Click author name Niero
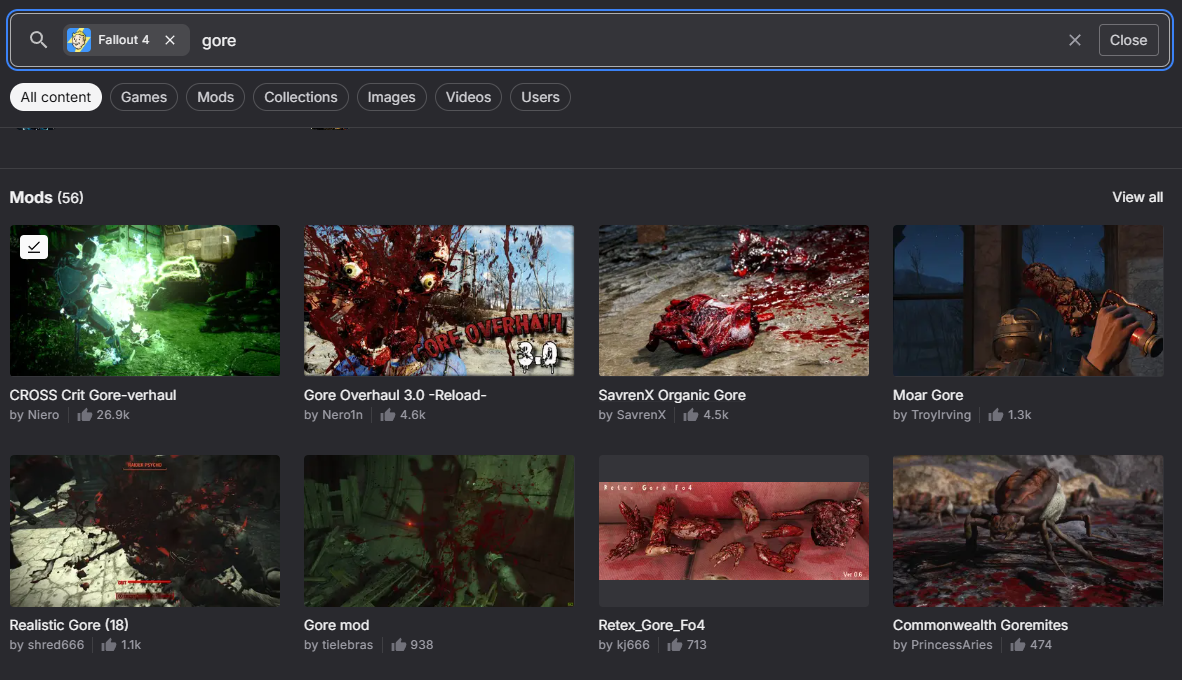Image resolution: width=1182 pixels, height=680 pixels. tap(43, 415)
